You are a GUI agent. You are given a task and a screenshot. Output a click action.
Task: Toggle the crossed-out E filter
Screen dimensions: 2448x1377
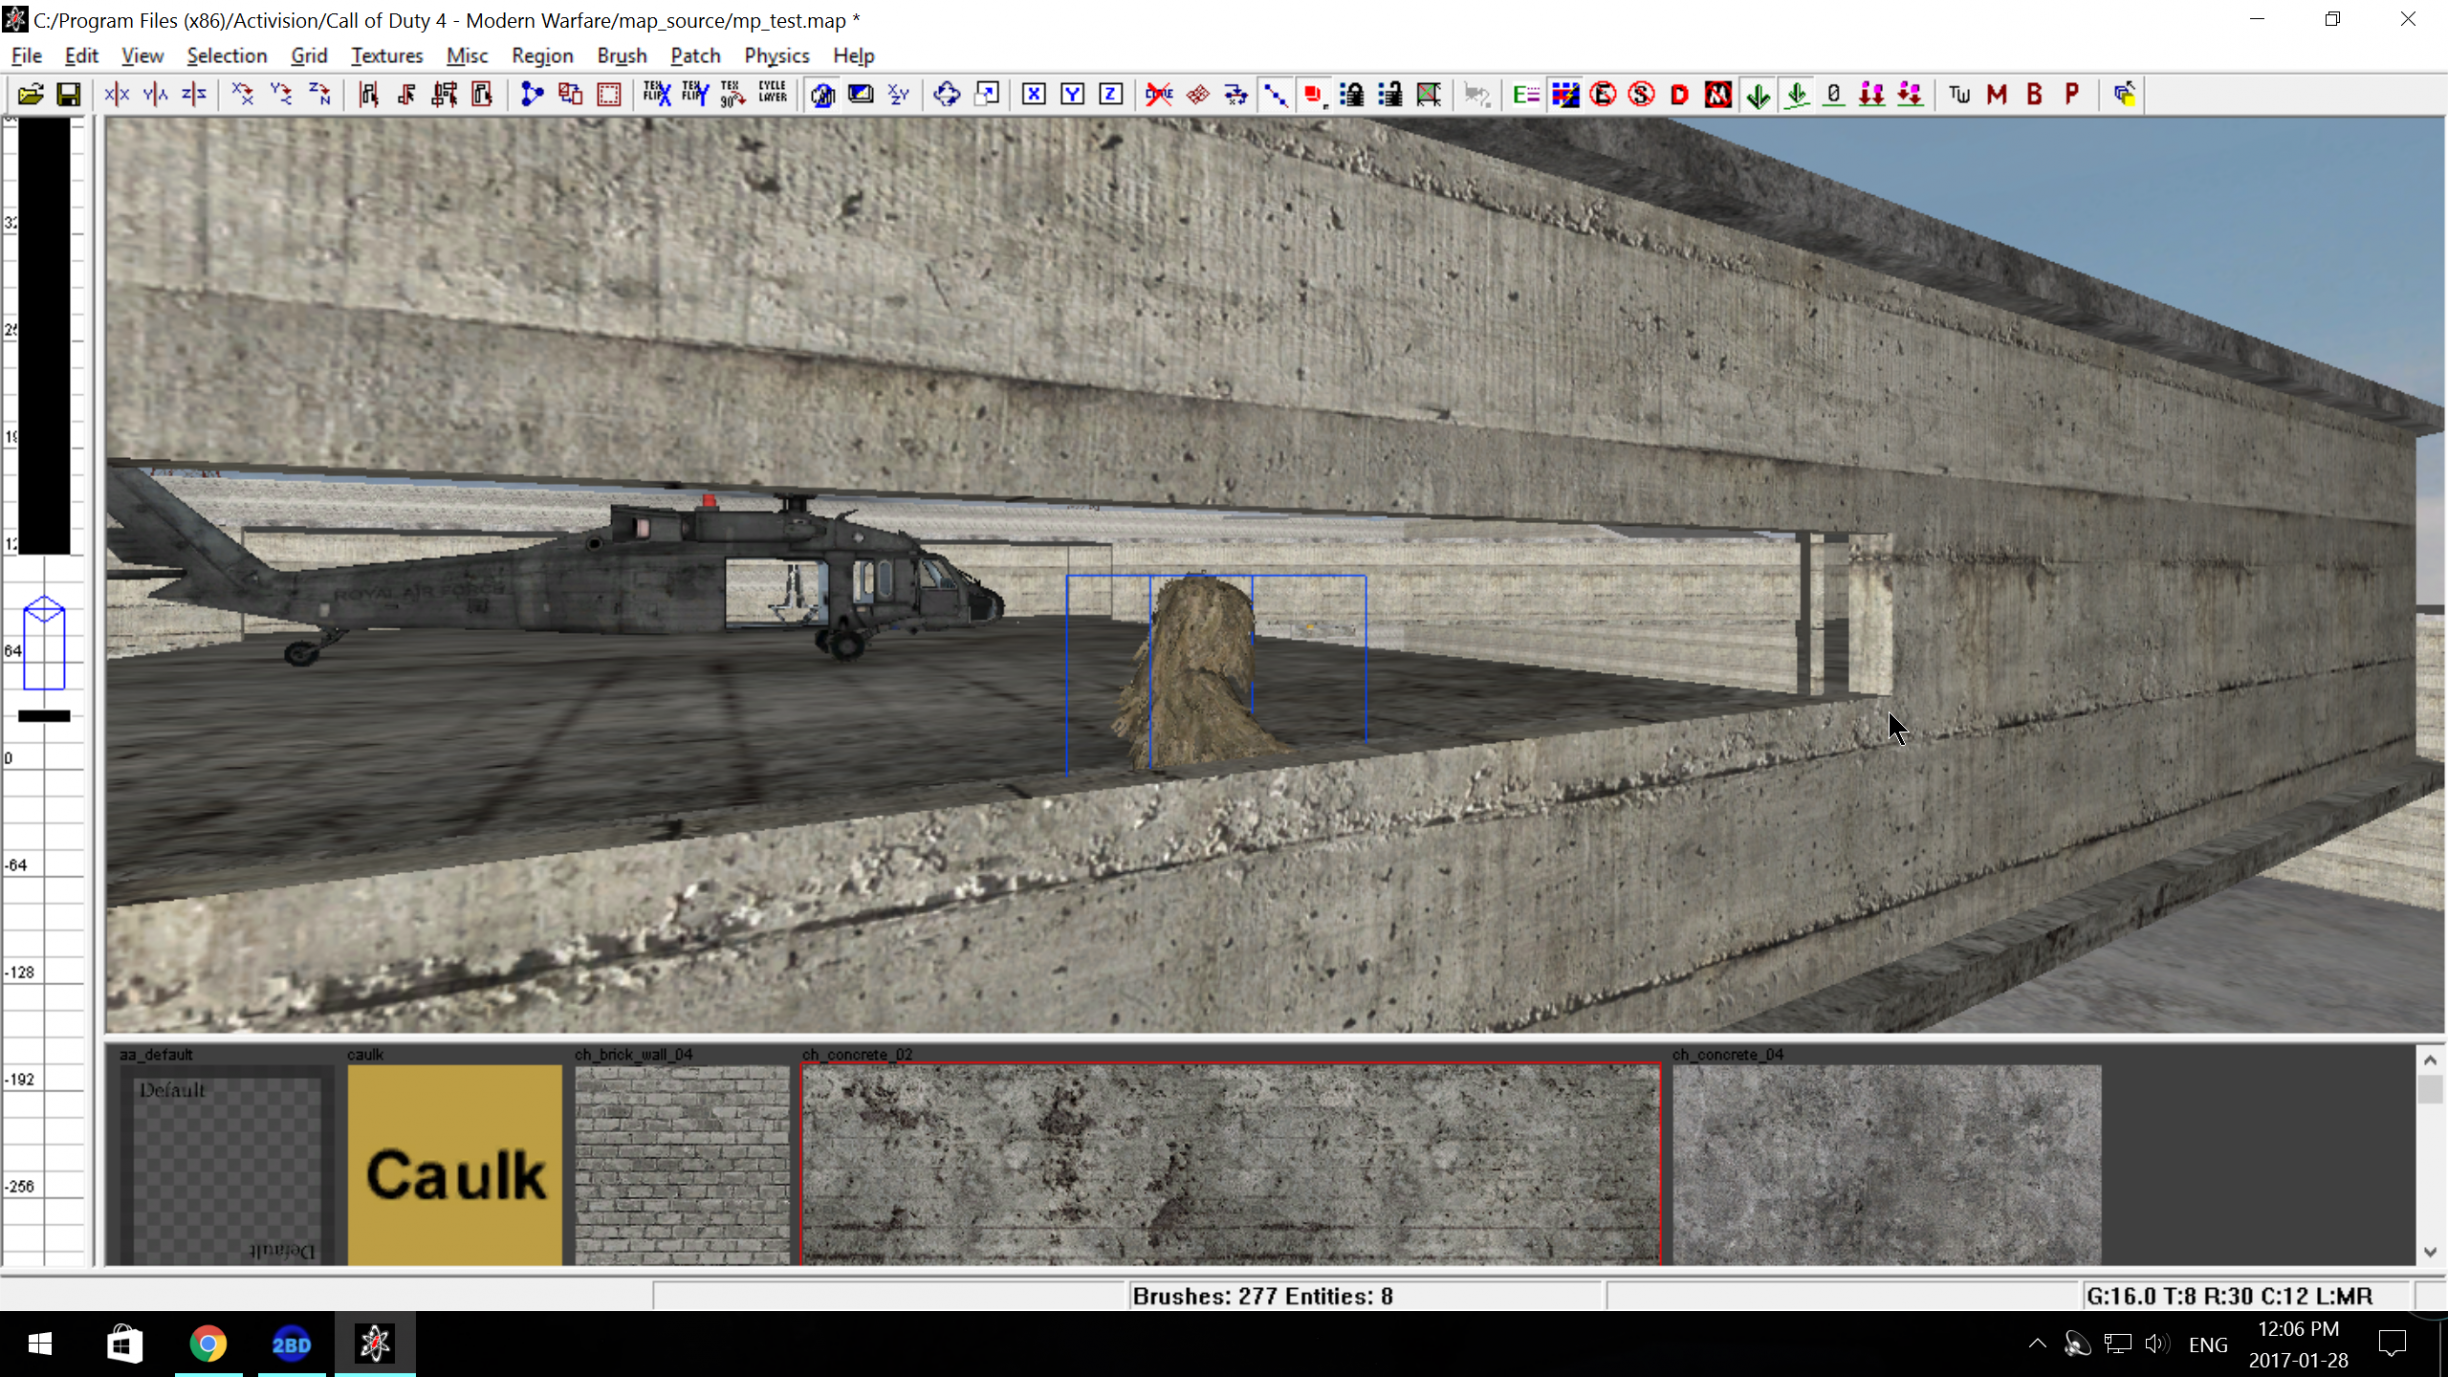coord(1603,94)
